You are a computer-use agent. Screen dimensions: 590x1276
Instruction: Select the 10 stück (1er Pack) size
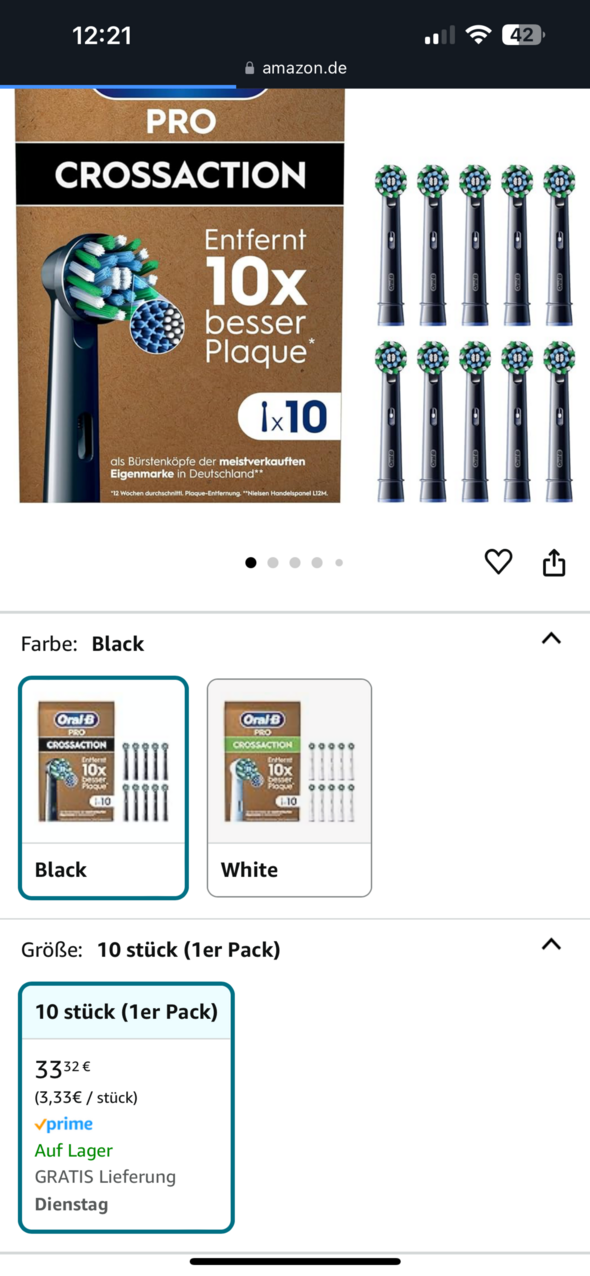(x=126, y=1107)
